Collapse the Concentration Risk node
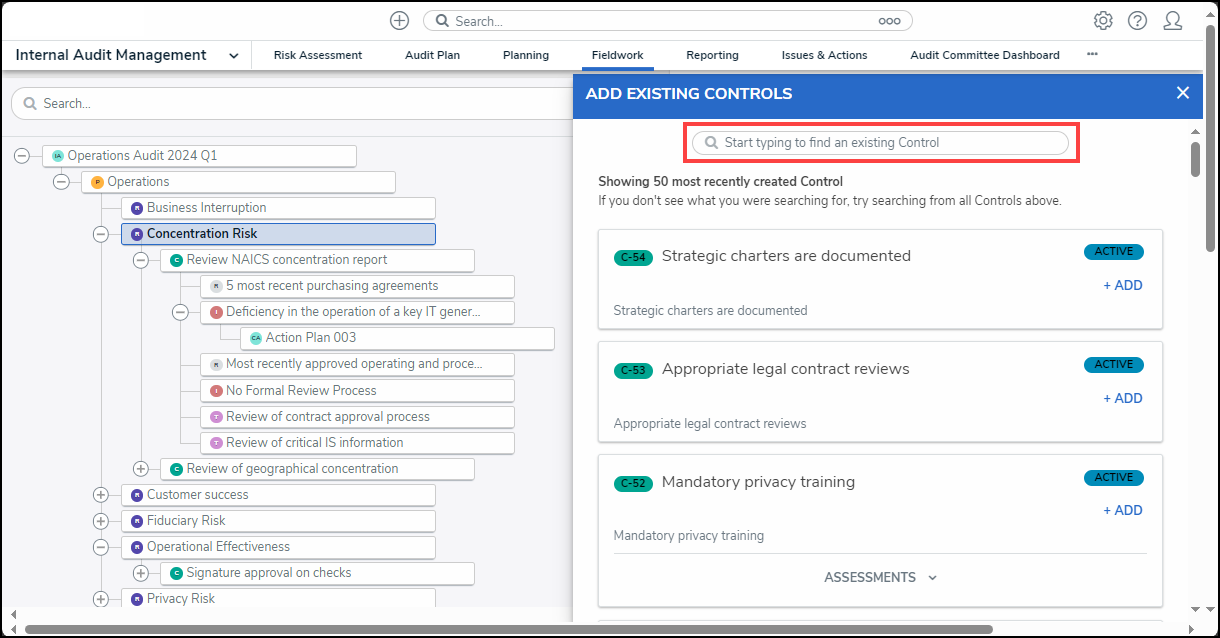 point(100,234)
